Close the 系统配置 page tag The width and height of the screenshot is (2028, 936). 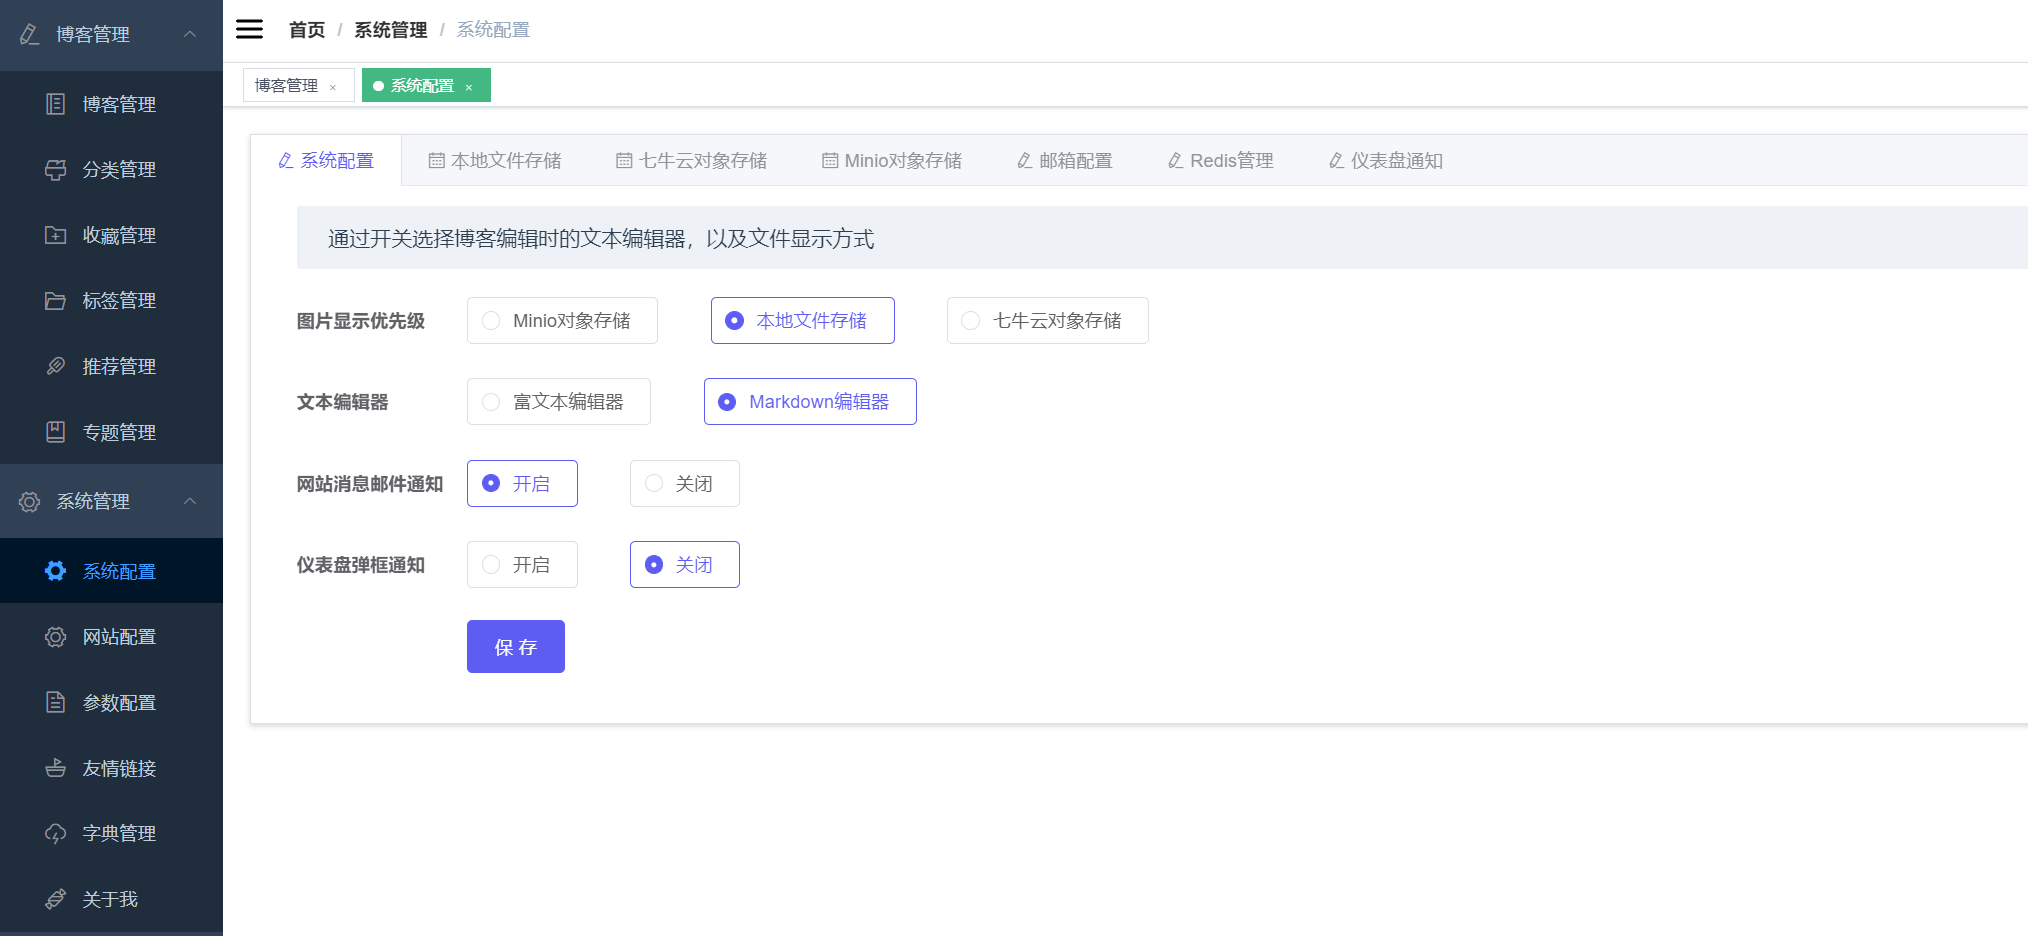tap(469, 87)
